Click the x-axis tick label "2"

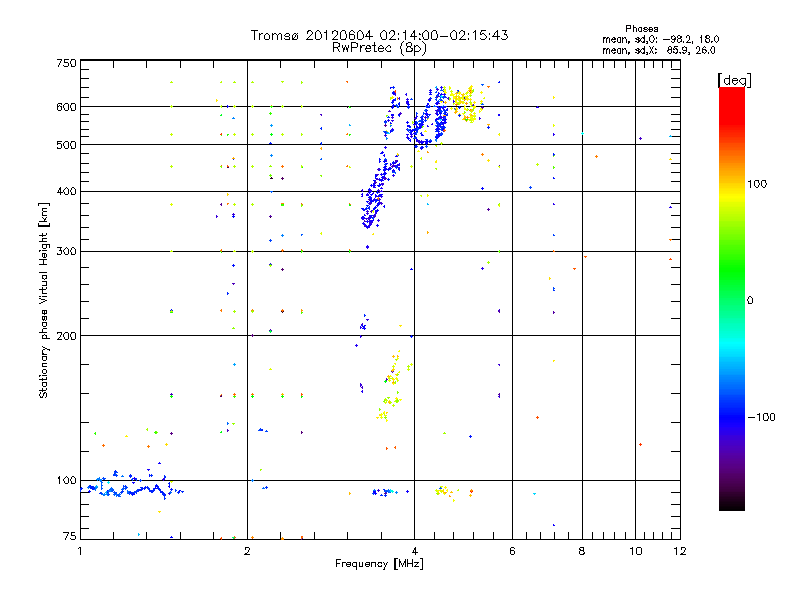[x=247, y=551]
